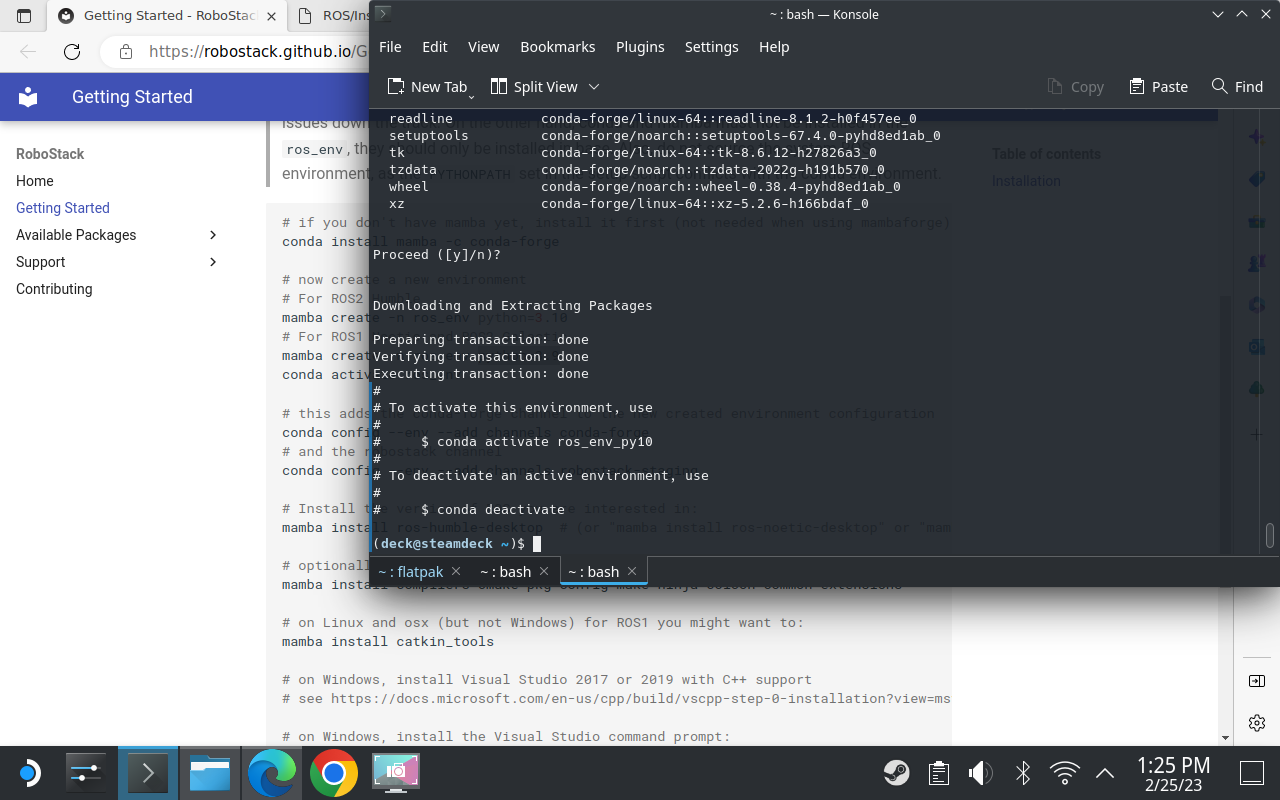Viewport: 1280px width, 800px height.
Task: Click the Paste button in Konsole toolbar
Action: tap(1158, 87)
